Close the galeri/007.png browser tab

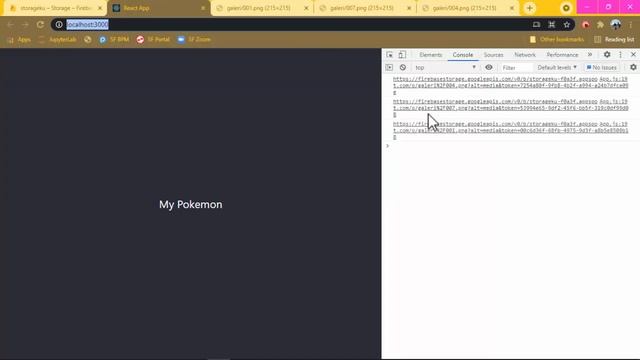(409, 8)
